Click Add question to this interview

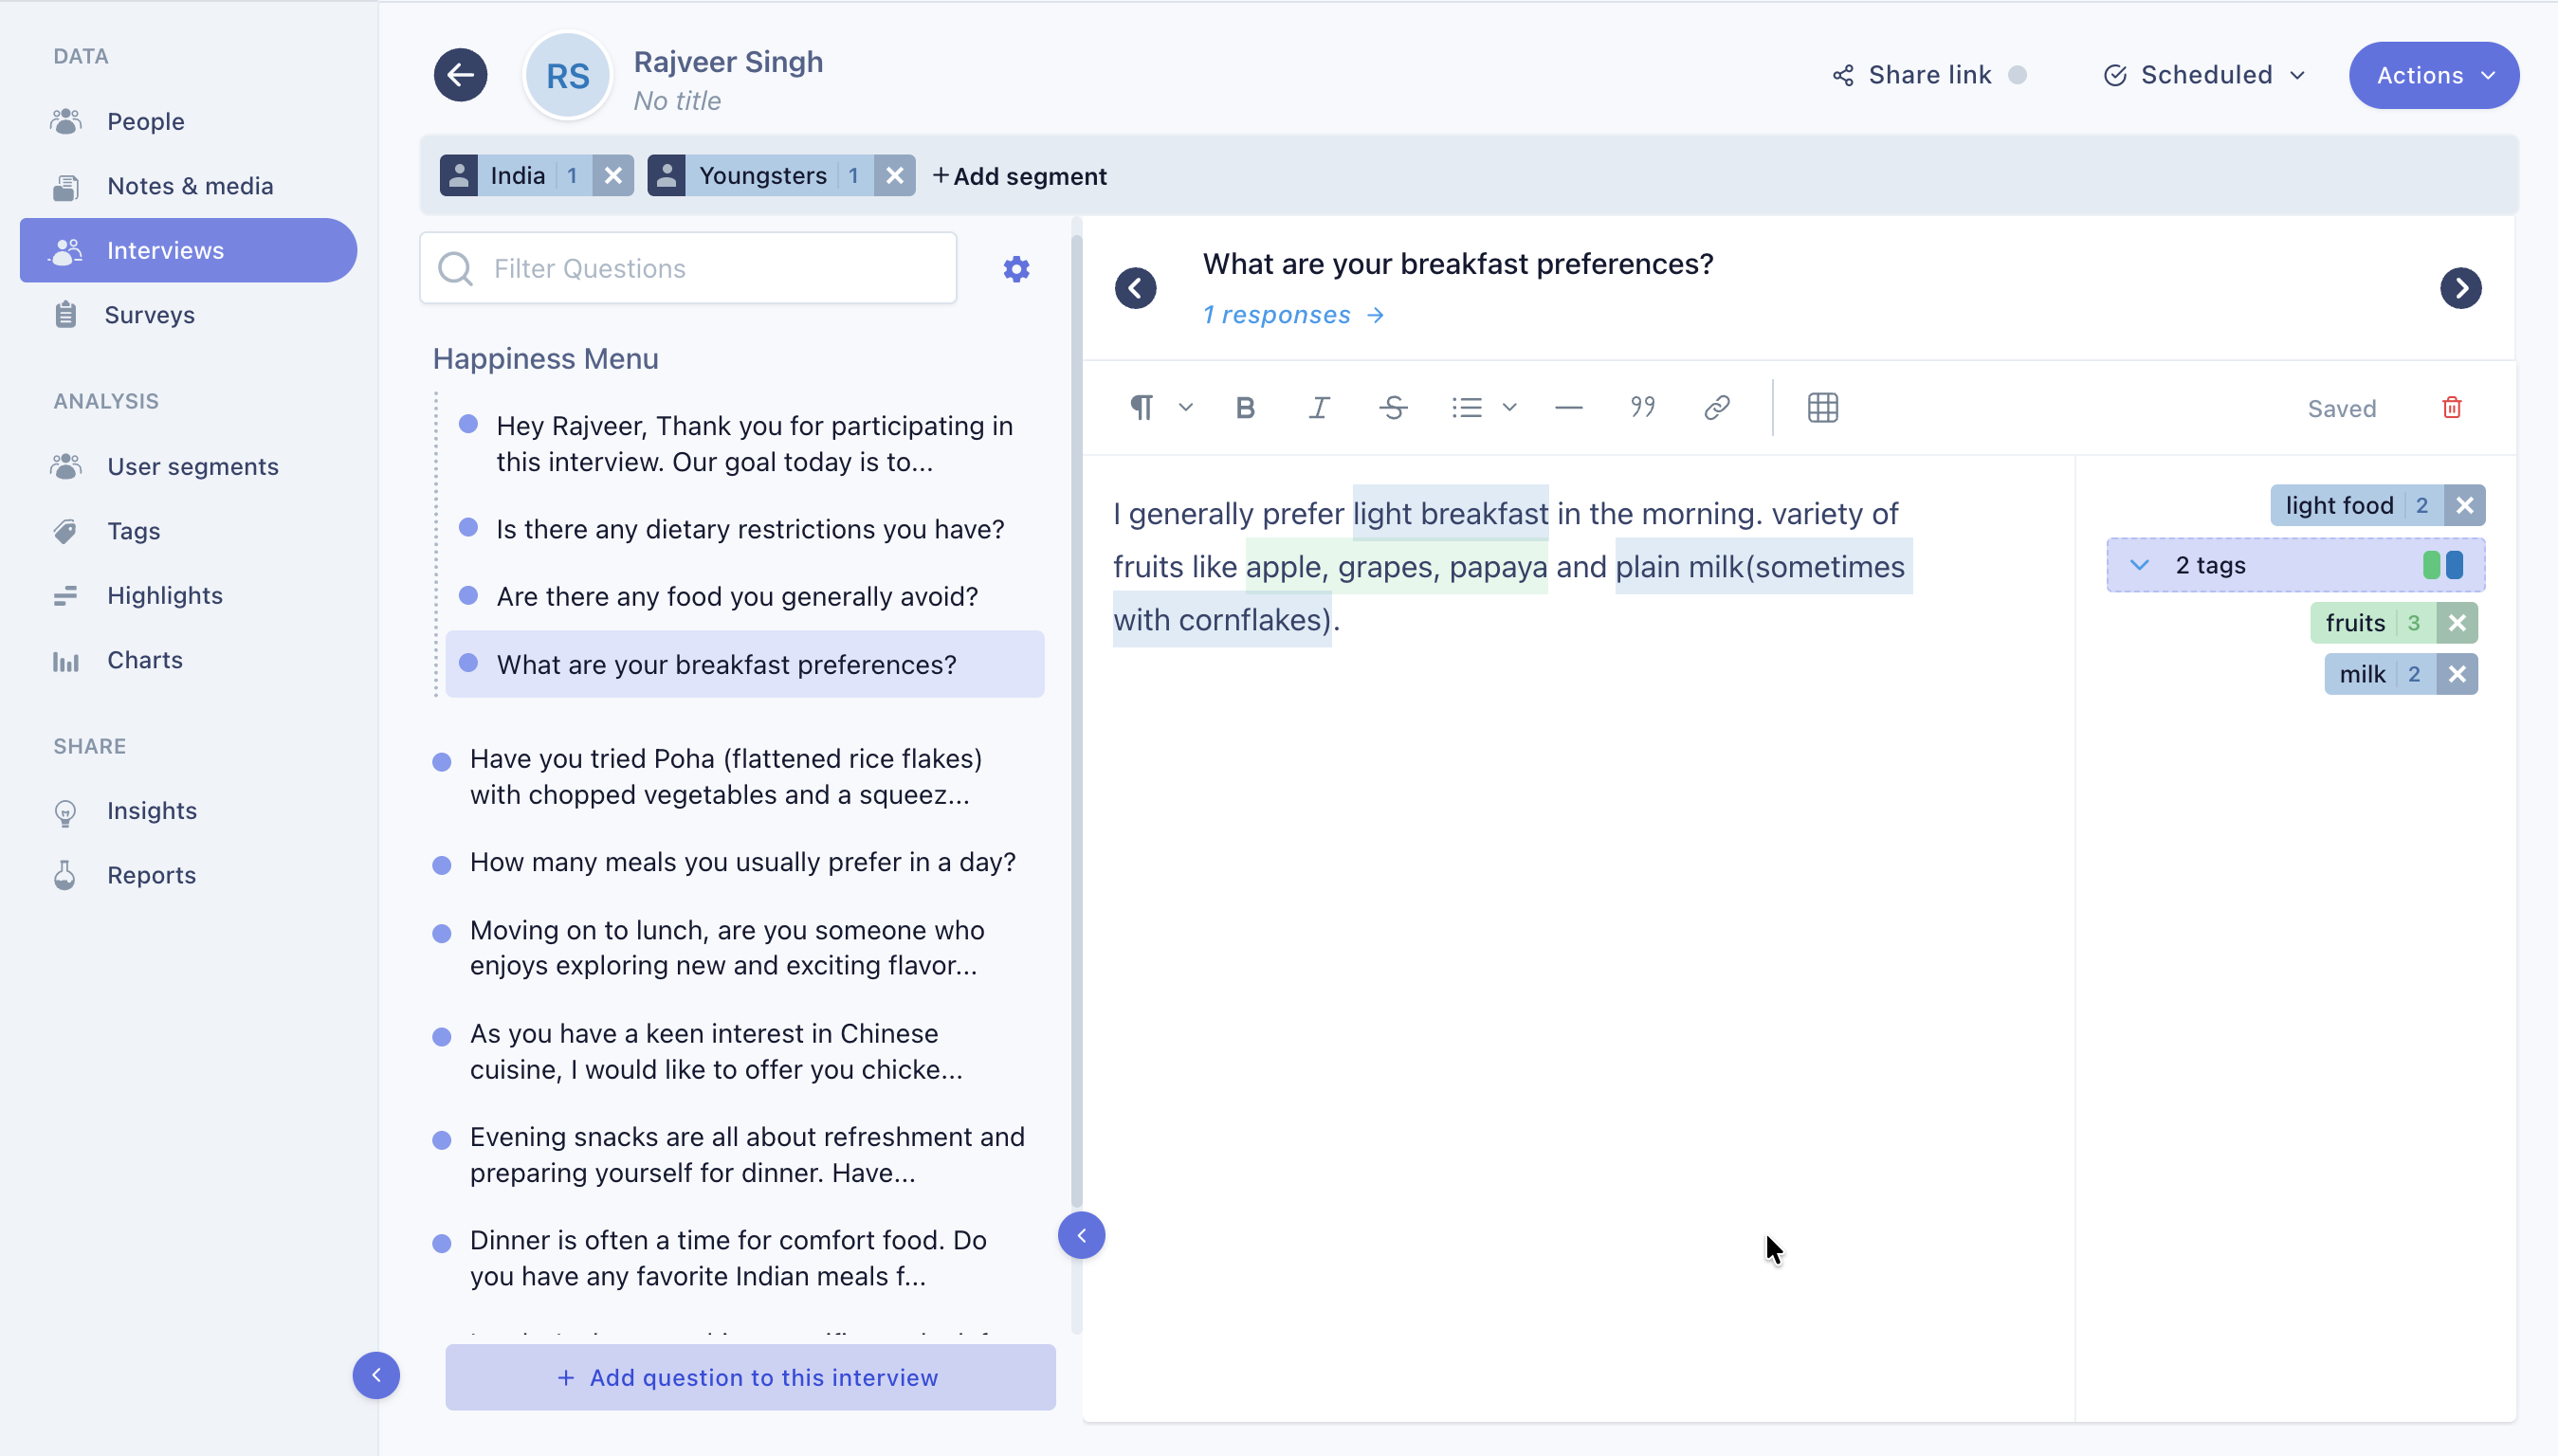pyautogui.click(x=749, y=1377)
